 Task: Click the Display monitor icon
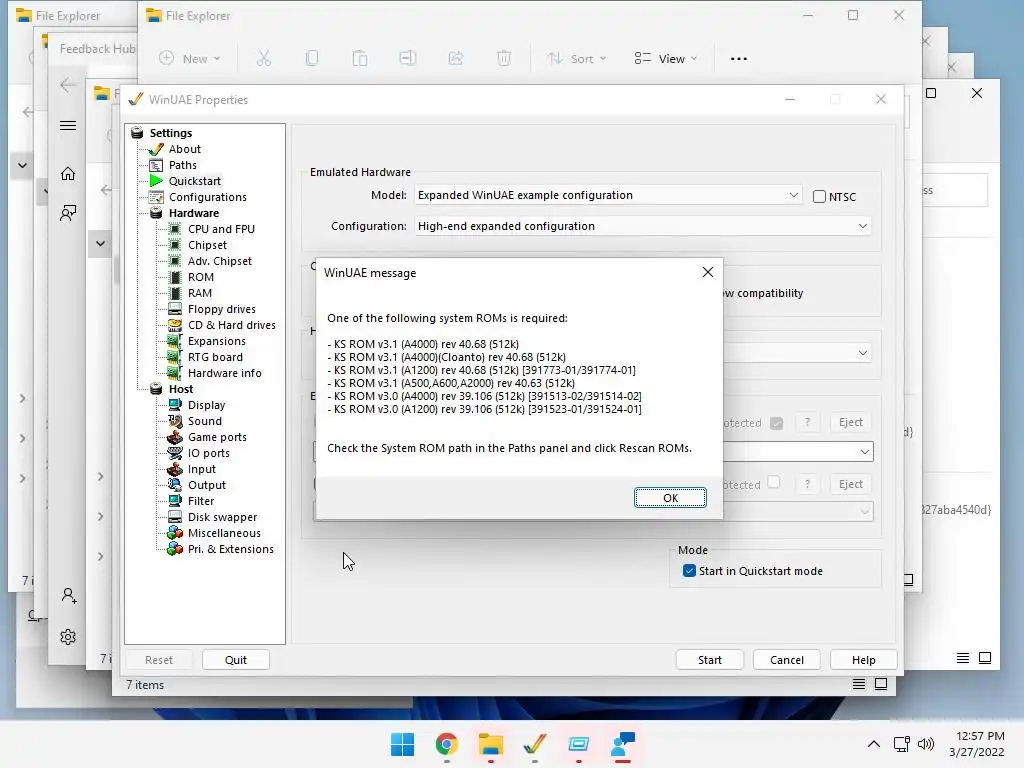pyautogui.click(x=174, y=405)
